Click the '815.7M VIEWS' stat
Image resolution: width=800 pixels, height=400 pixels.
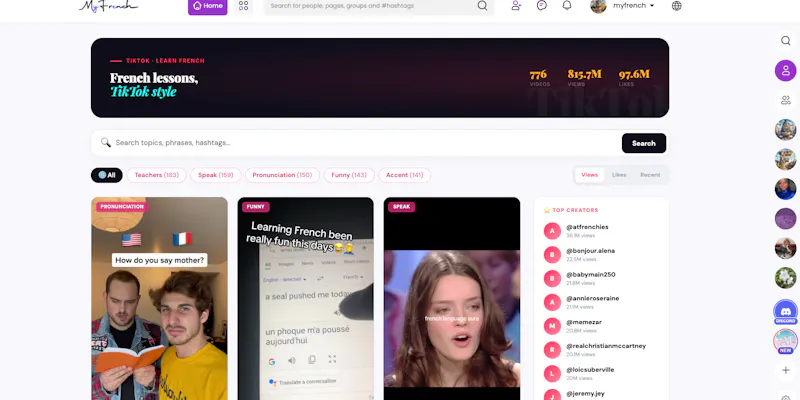[x=584, y=78]
